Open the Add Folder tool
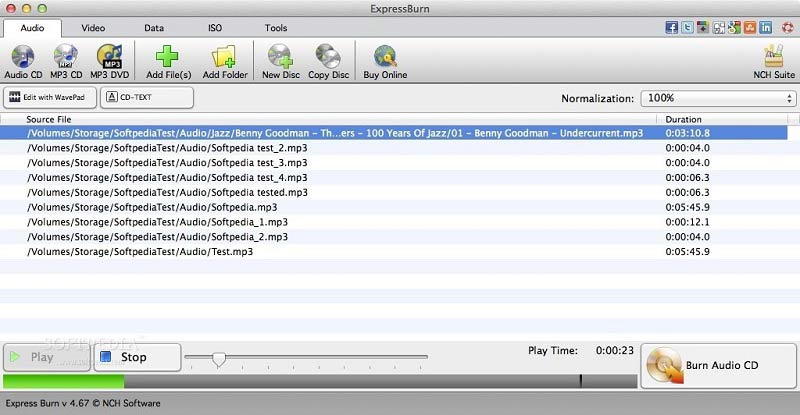This screenshot has height=415, width=800. point(224,56)
